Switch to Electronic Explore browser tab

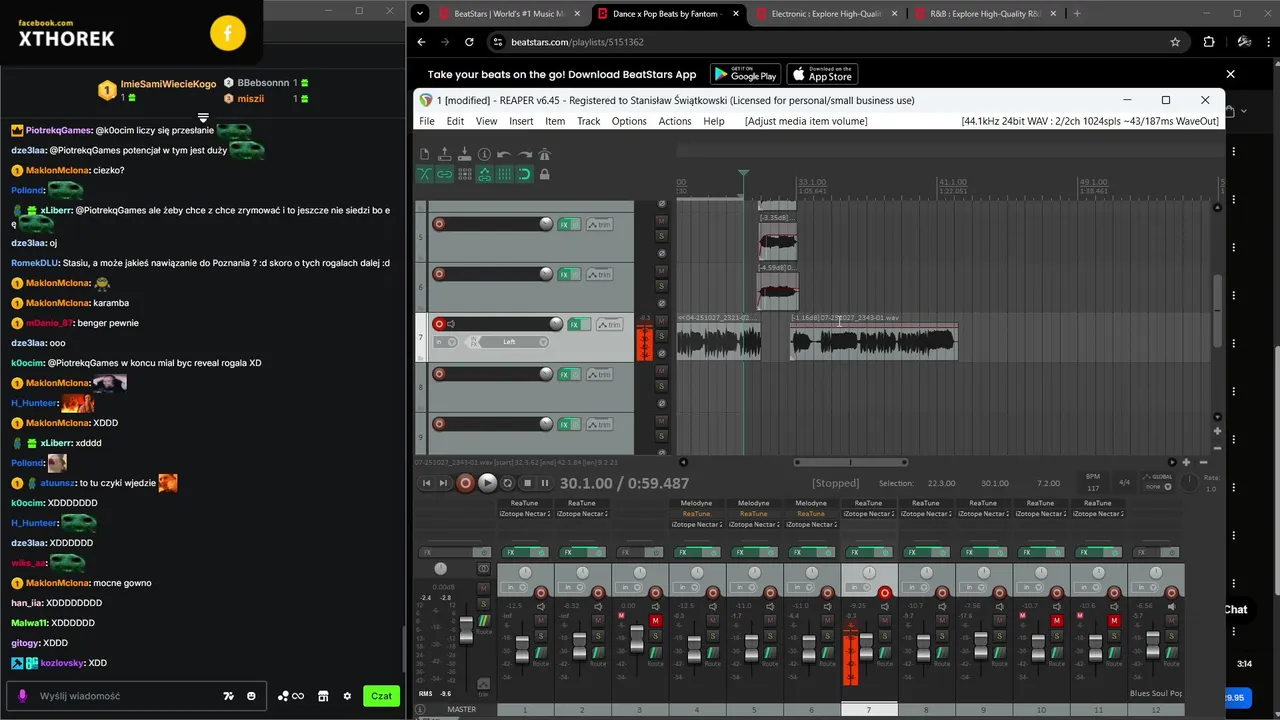point(826,14)
